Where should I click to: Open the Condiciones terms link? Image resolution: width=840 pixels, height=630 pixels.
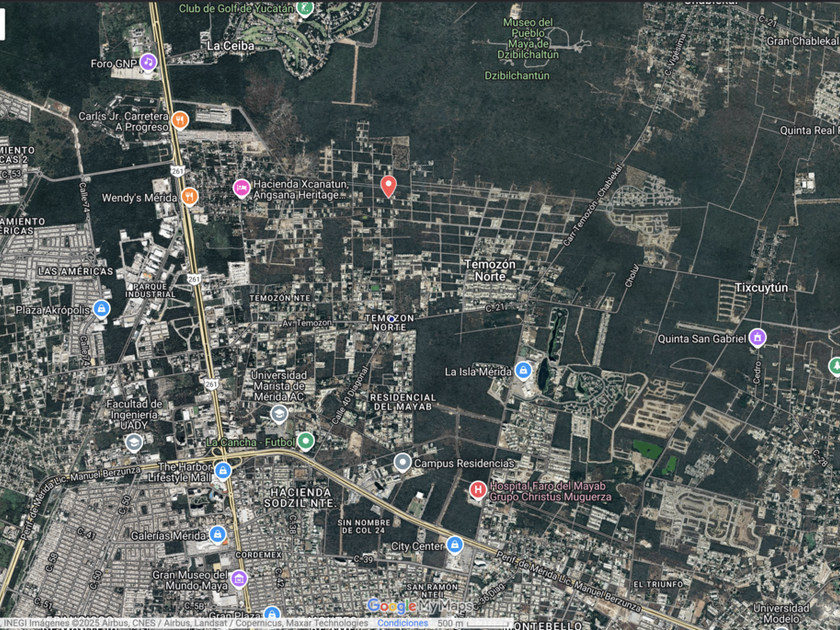[402, 623]
